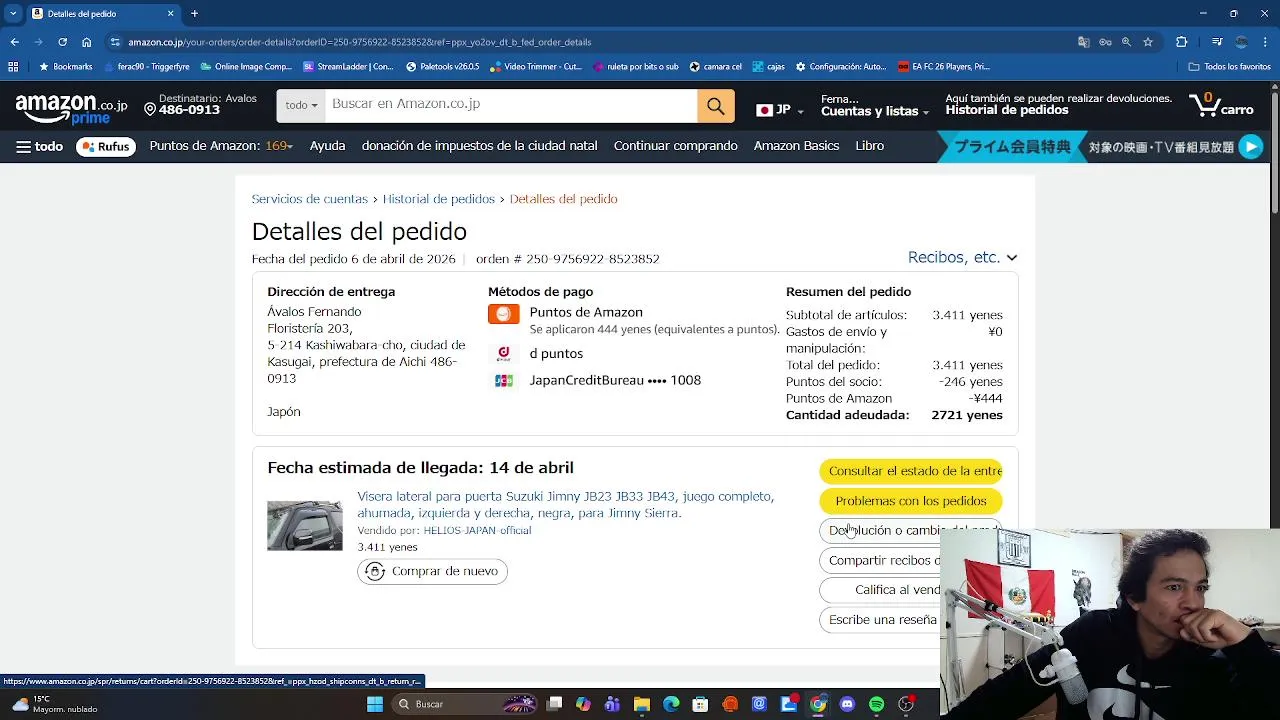This screenshot has height=720, width=1280.
Task: Launch Copilot from taskbar
Action: click(583, 704)
